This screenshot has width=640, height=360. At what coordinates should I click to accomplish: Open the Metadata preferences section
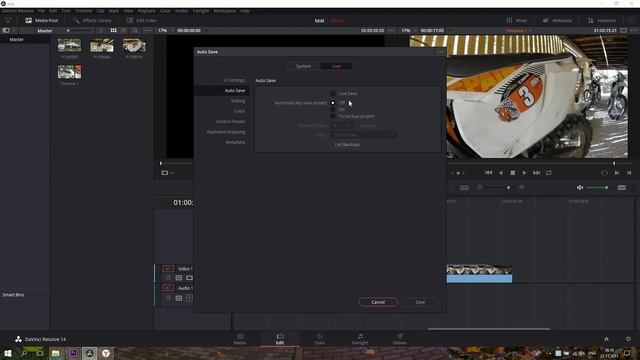[235, 142]
